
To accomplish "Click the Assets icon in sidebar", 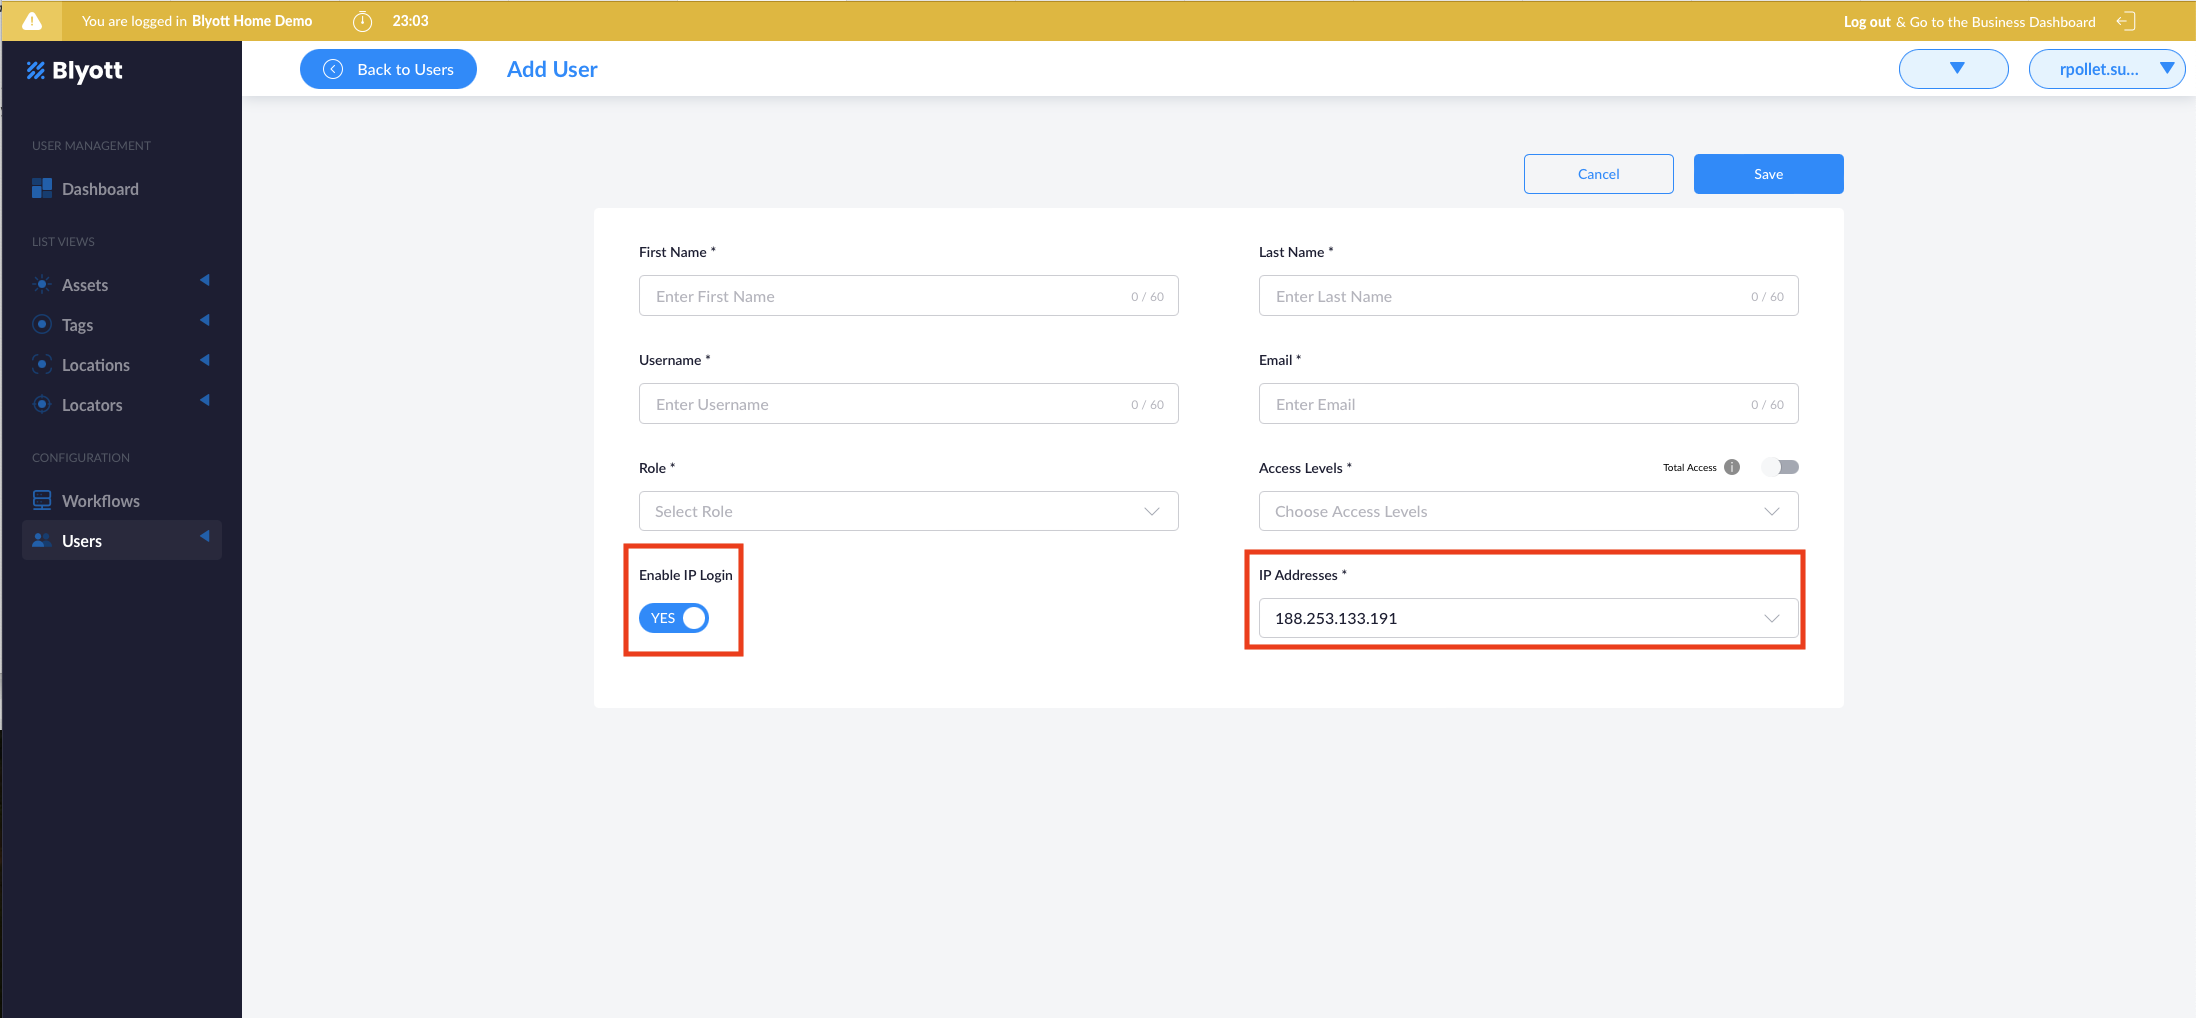I will click(42, 285).
